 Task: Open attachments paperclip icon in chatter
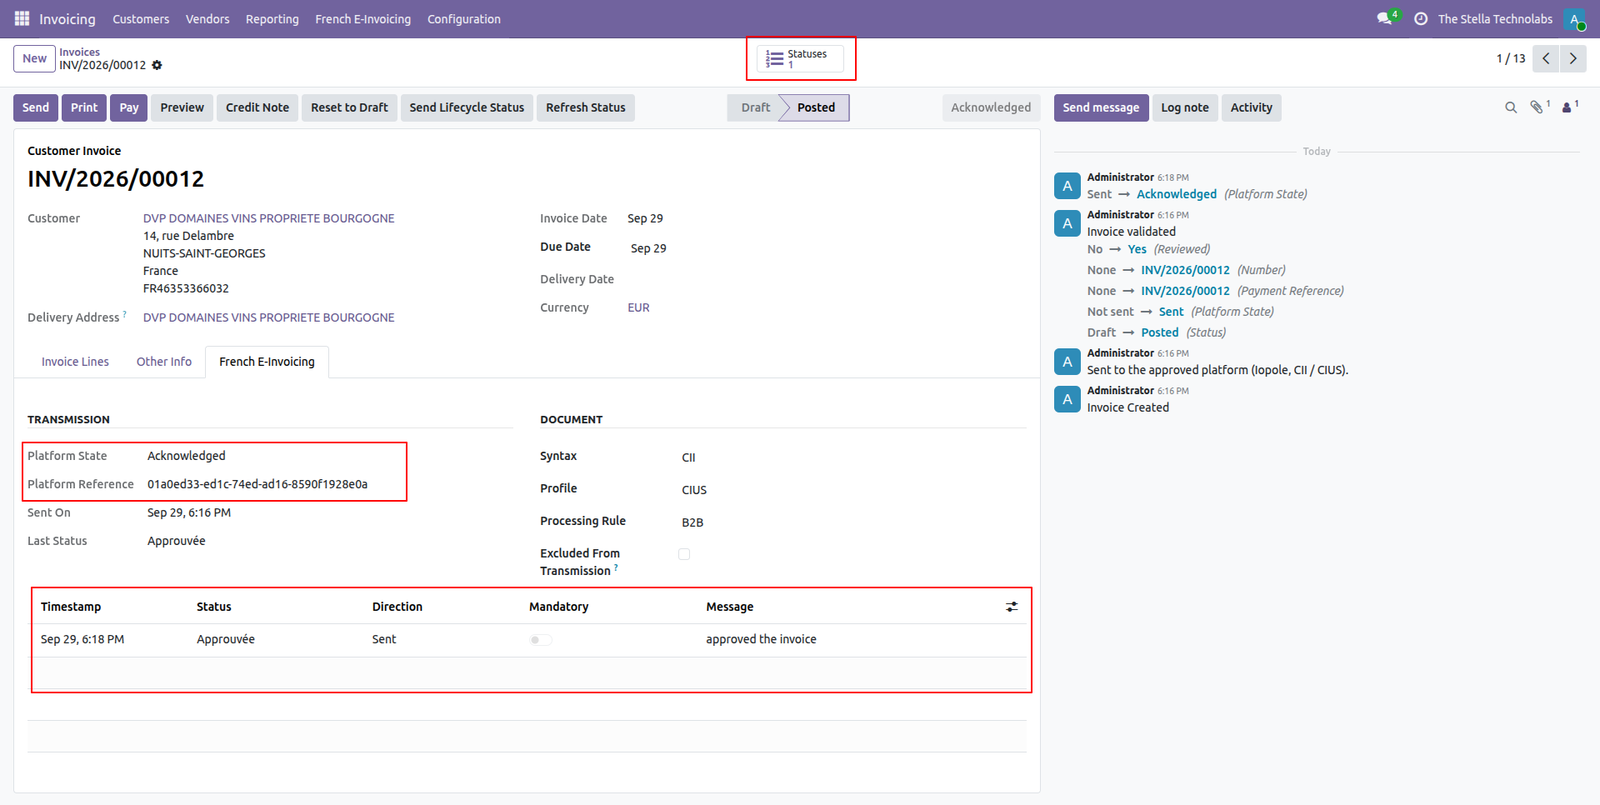(1539, 107)
